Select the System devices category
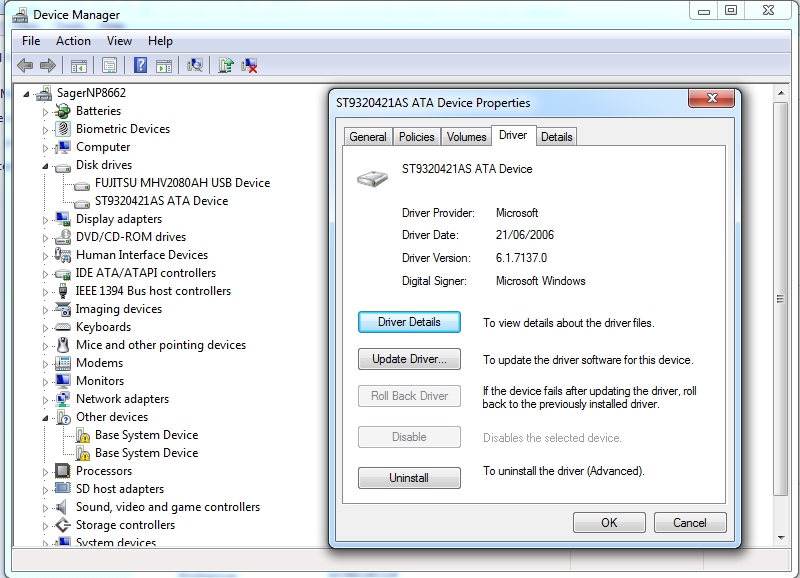 (116, 542)
